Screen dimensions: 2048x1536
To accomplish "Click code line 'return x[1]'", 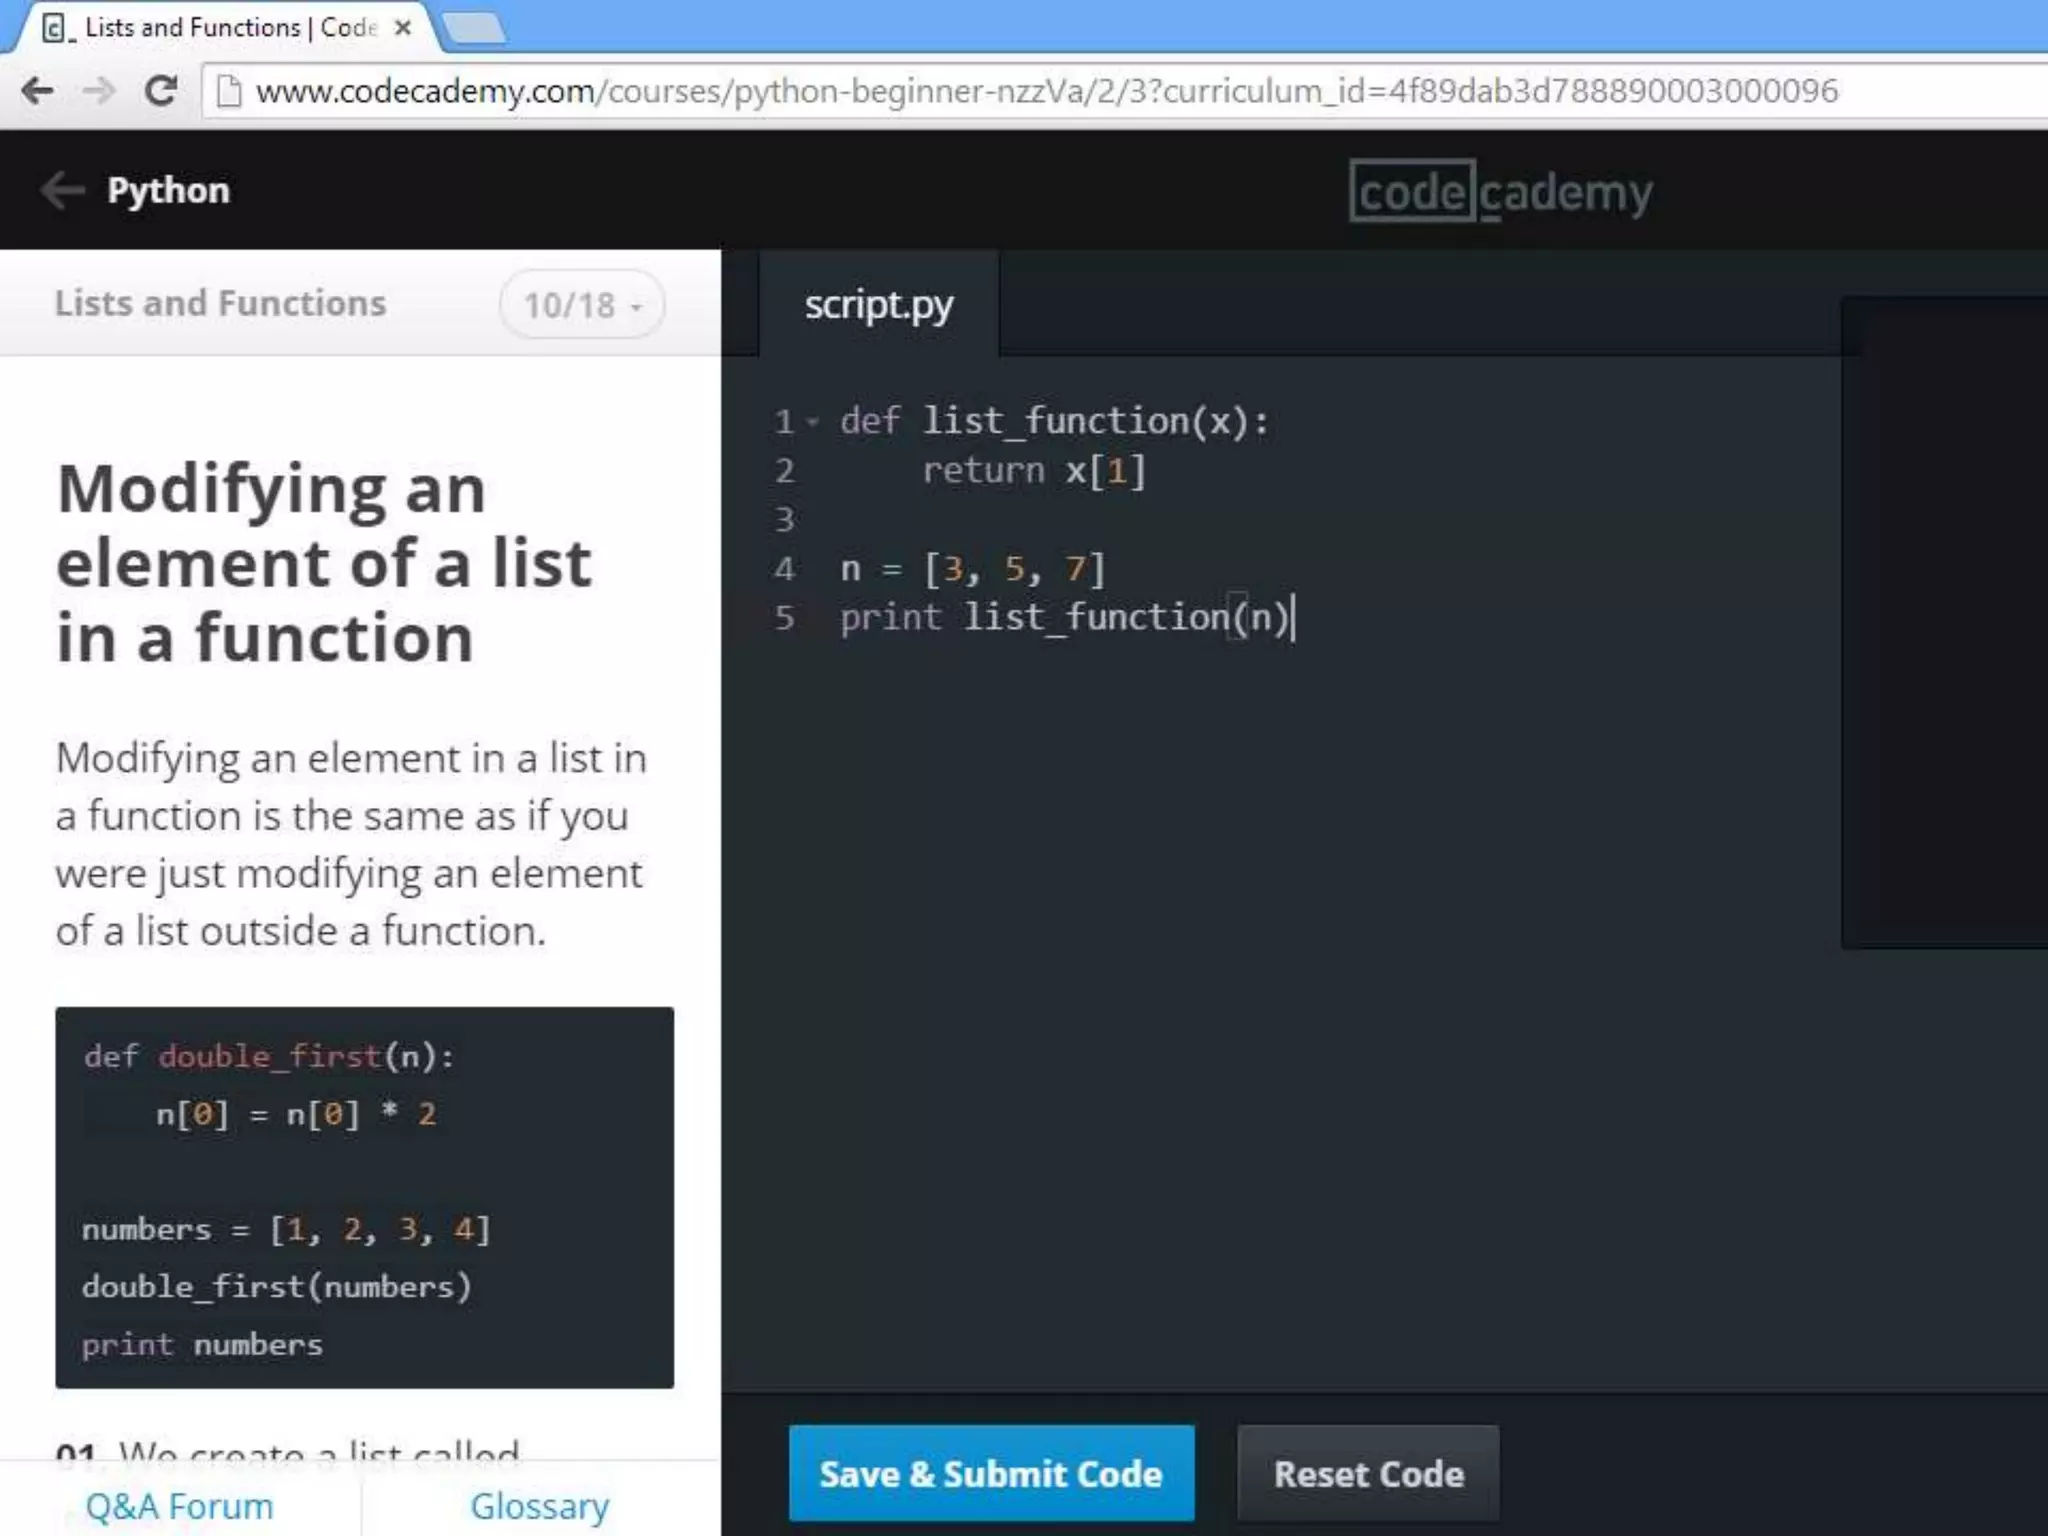I will point(1034,470).
